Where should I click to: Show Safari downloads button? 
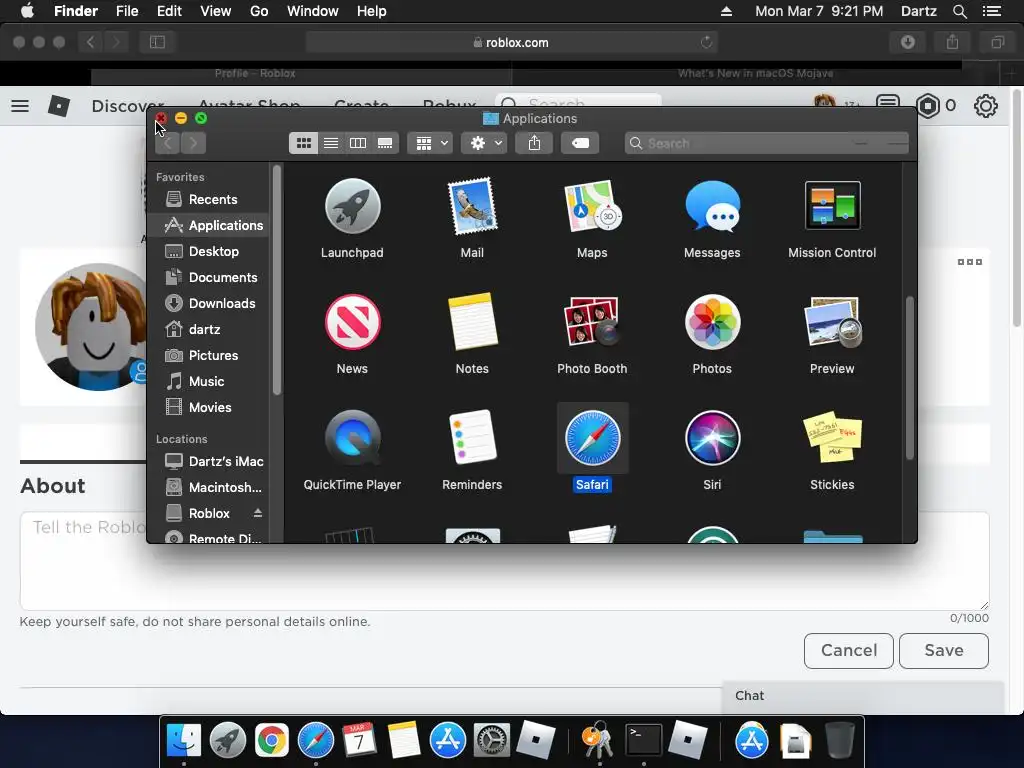coord(908,42)
